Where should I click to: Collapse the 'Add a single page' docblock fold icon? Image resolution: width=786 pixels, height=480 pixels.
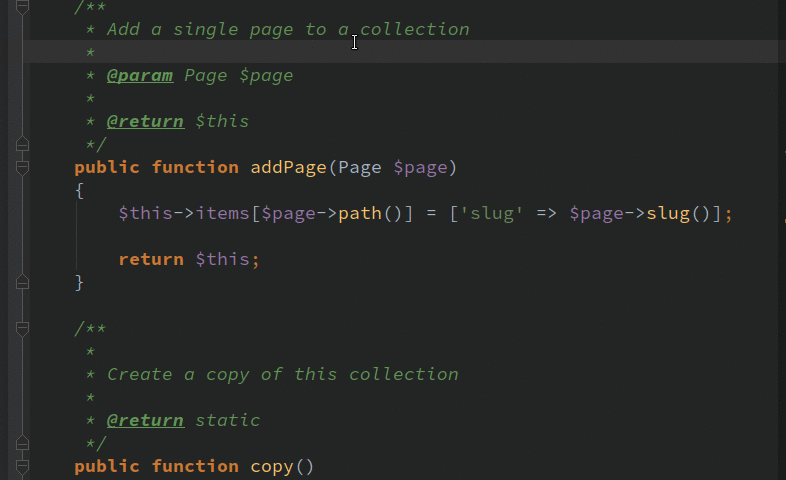point(22,7)
